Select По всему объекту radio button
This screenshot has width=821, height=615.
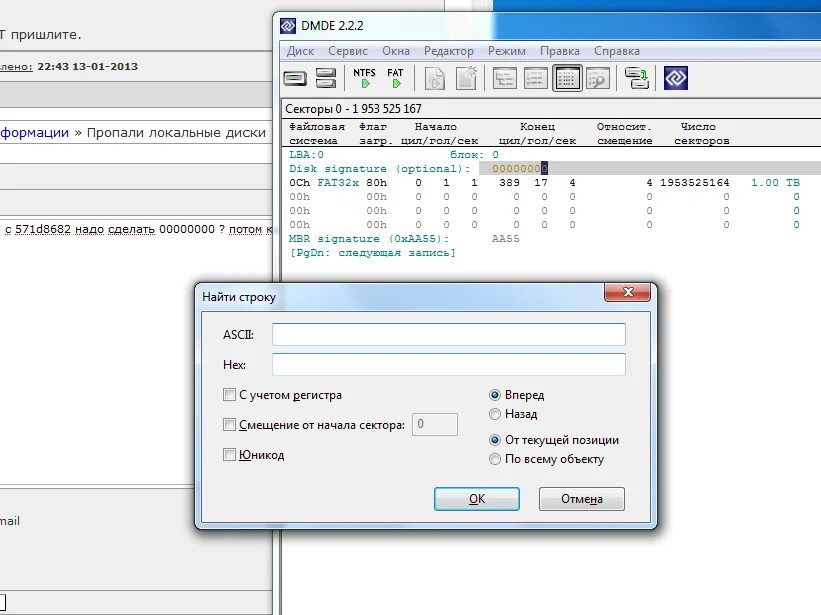(x=495, y=459)
